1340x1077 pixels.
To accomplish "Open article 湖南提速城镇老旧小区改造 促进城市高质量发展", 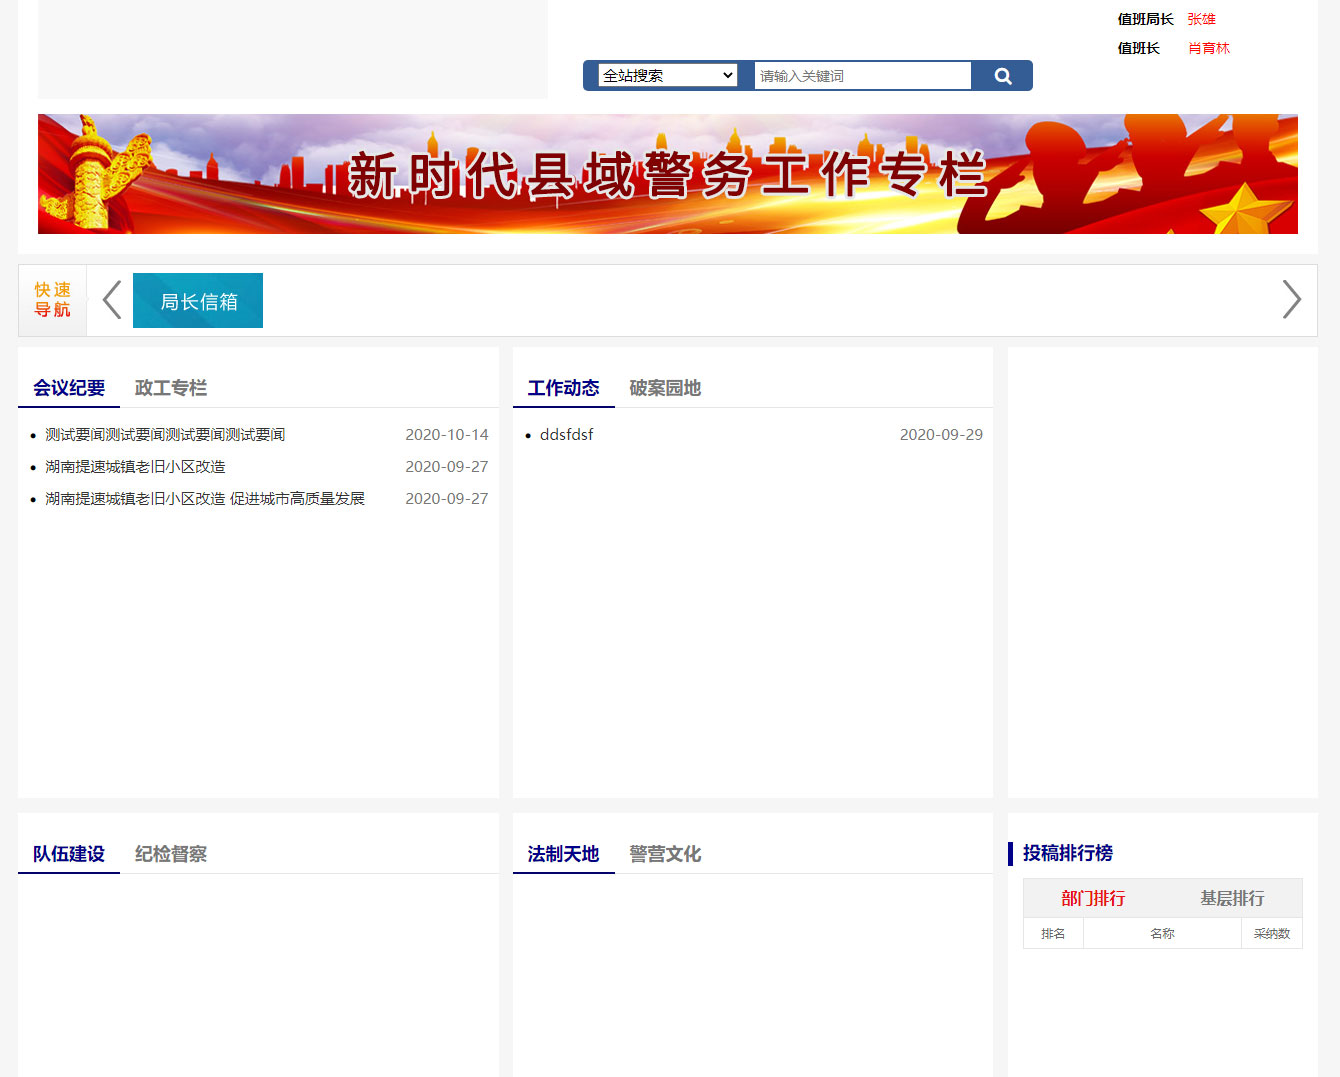I will [x=205, y=499].
